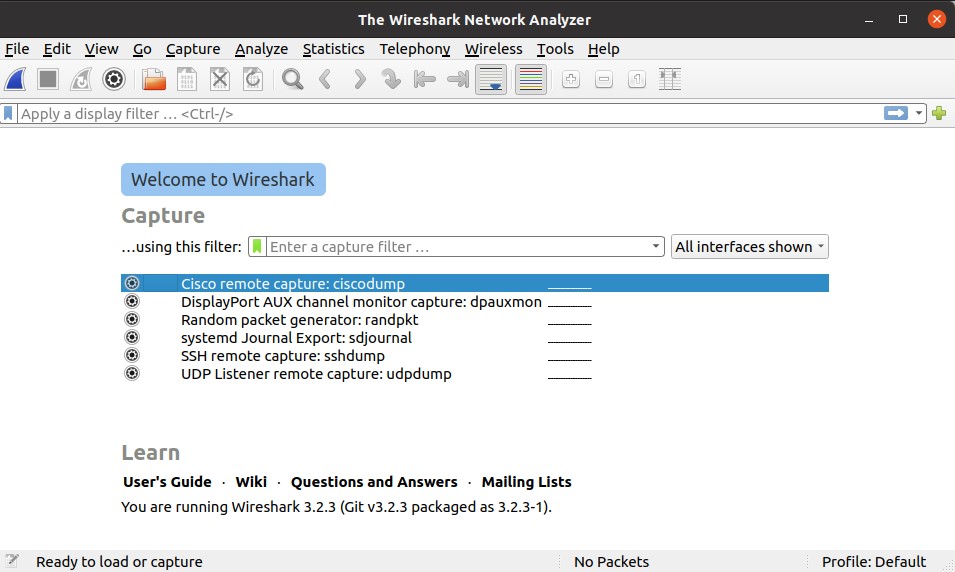Open the Telephony menu
The height and width of the screenshot is (572, 955).
pyautogui.click(x=415, y=49)
